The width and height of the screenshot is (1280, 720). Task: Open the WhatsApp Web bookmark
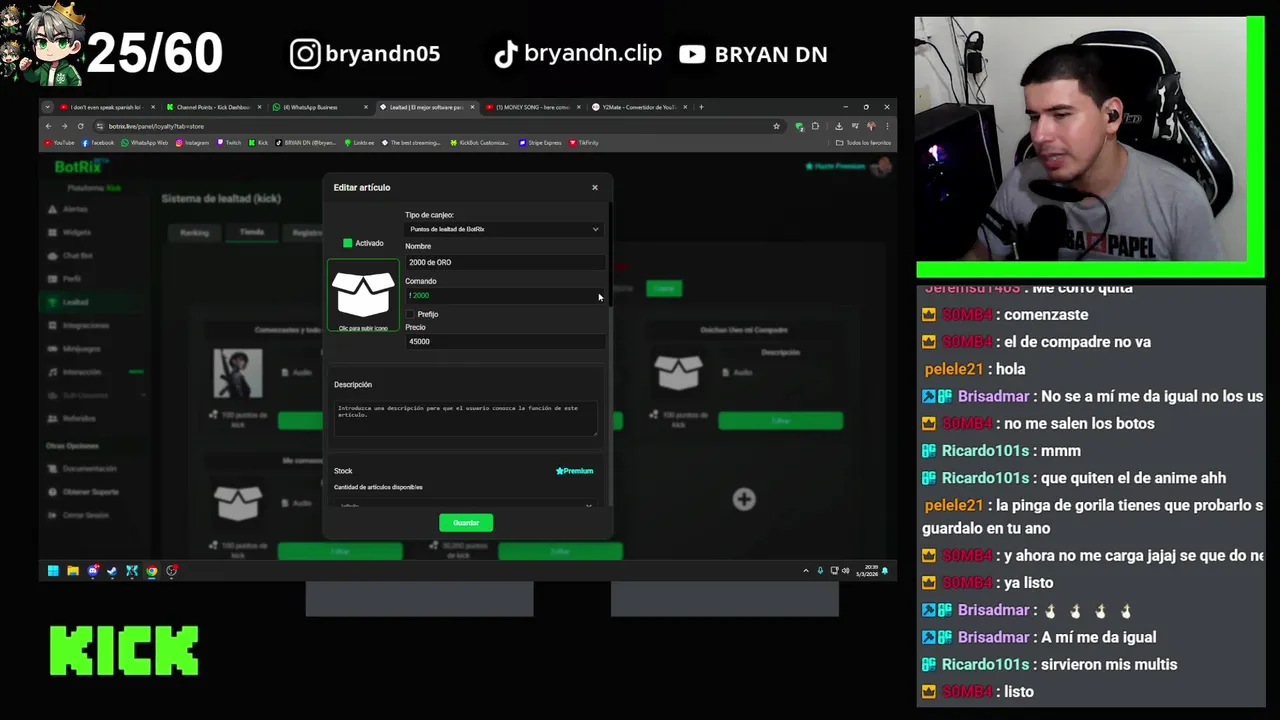145,143
